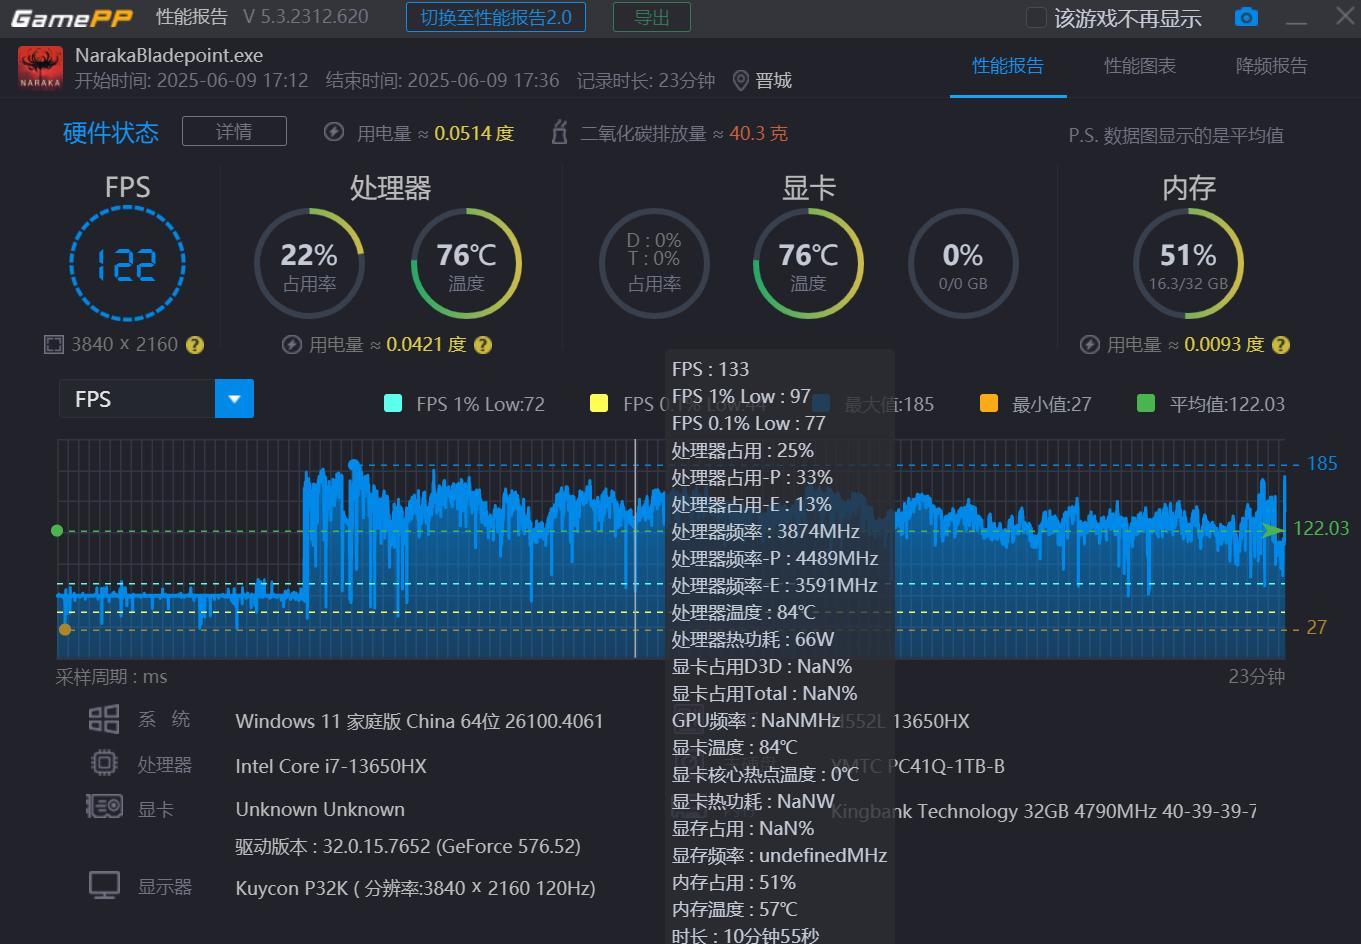The width and height of the screenshot is (1361, 944).
Task: Switch to the 性能图表 tab
Action: 1140,66
